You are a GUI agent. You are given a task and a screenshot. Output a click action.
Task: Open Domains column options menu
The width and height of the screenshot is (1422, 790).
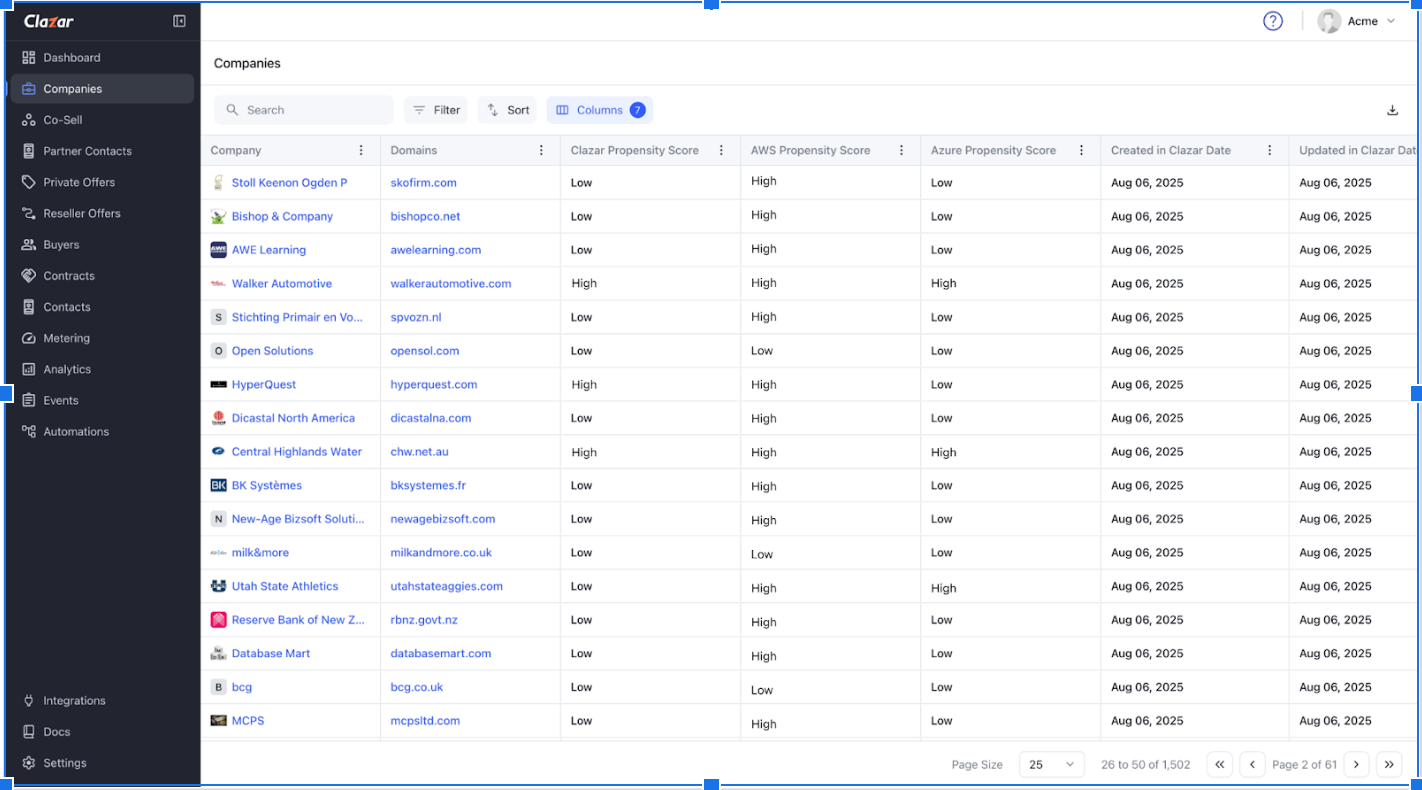pyautogui.click(x=541, y=151)
